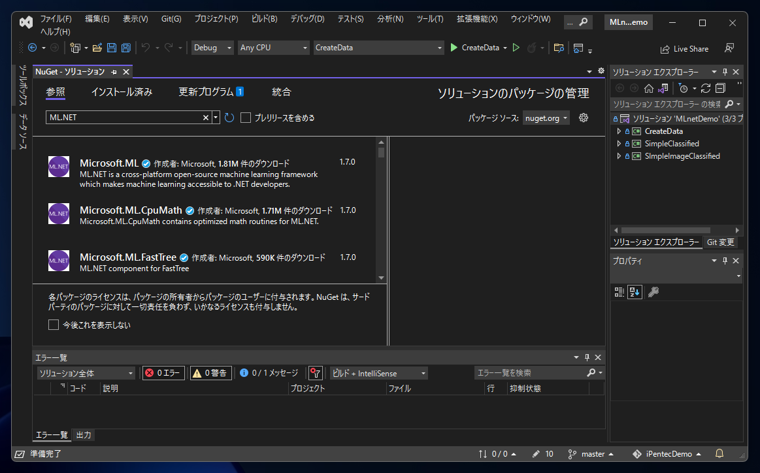Click the browser window icon in toolbar
The image size is (760, 473).
click(578, 47)
